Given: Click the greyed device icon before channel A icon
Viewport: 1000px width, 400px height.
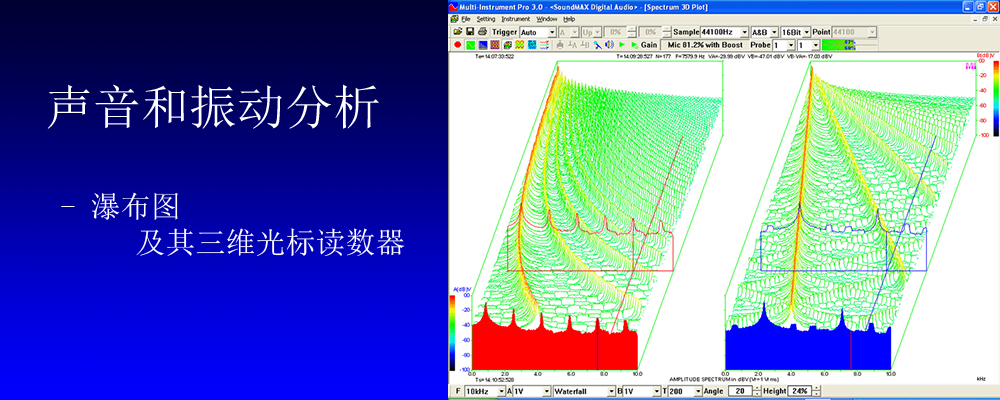Looking at the screenshot, I should click(559, 45).
